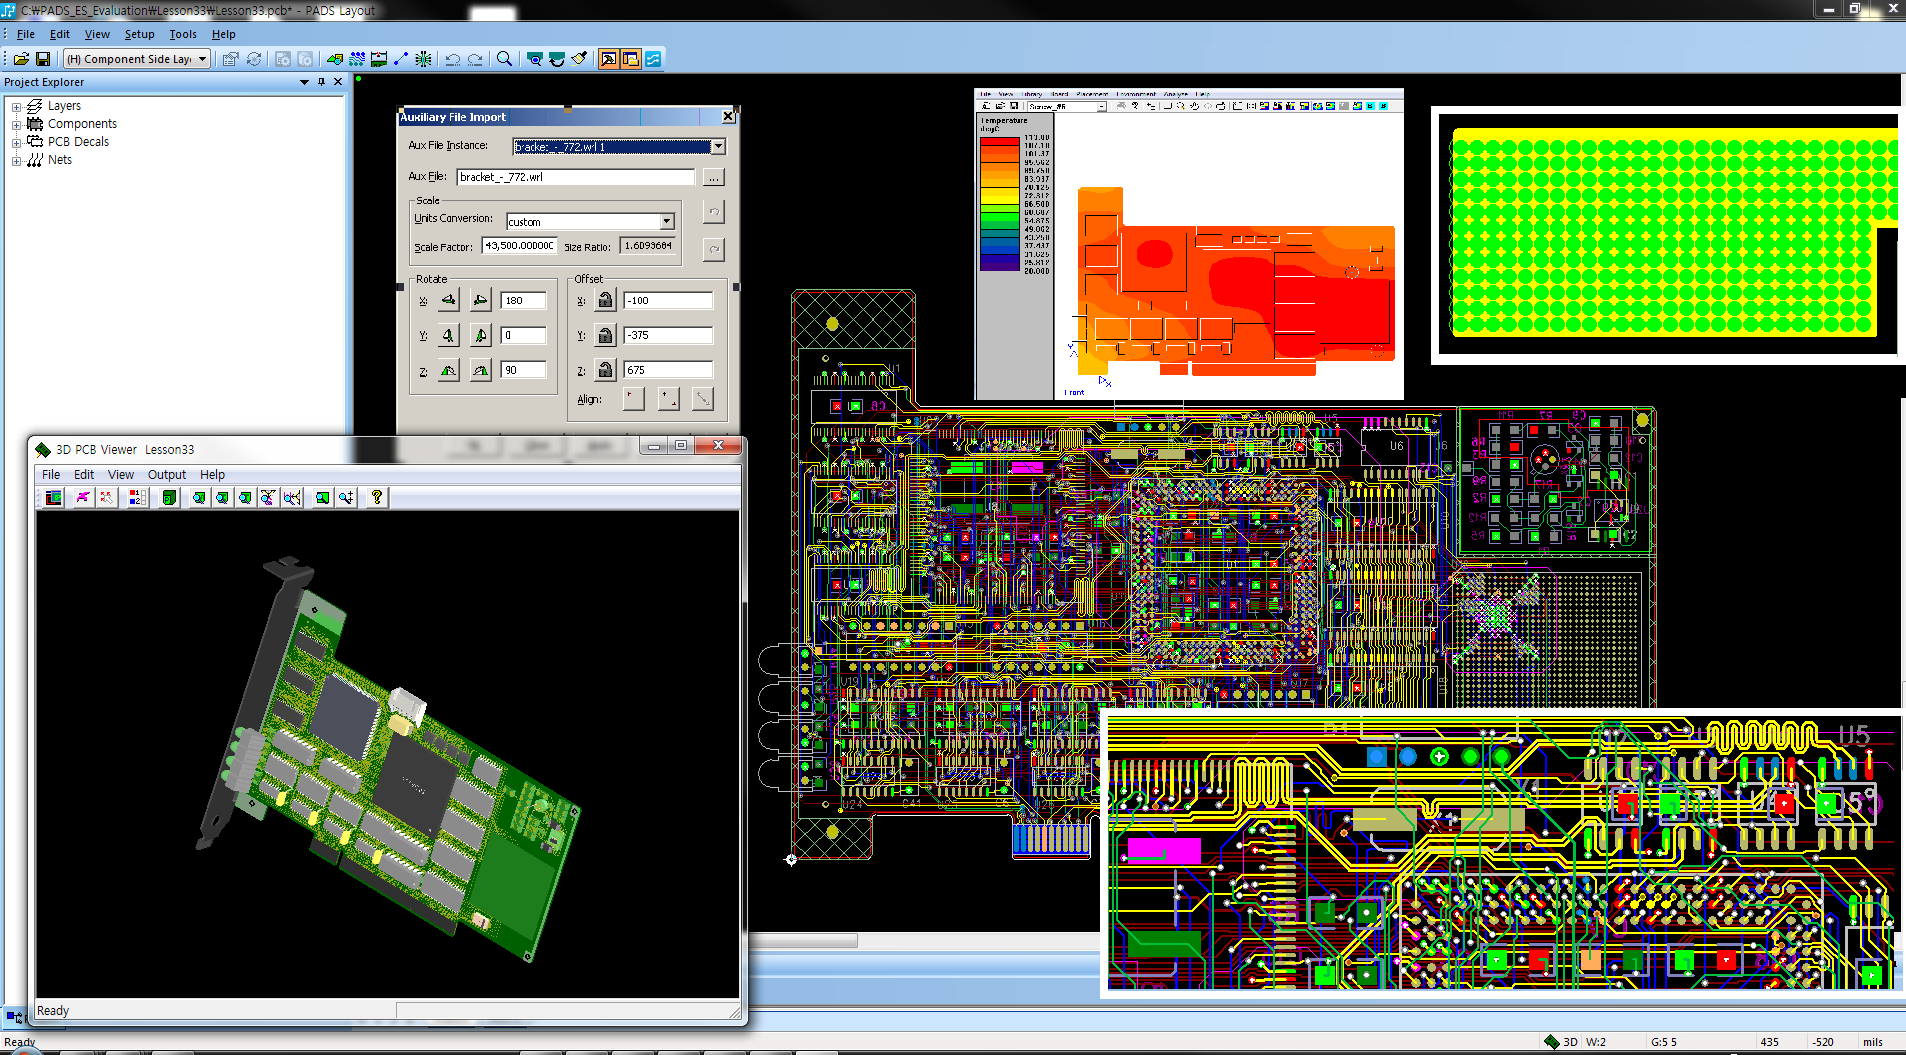Click the second Rotate X direction icon
This screenshot has height=1055, width=1906.
tap(481, 300)
